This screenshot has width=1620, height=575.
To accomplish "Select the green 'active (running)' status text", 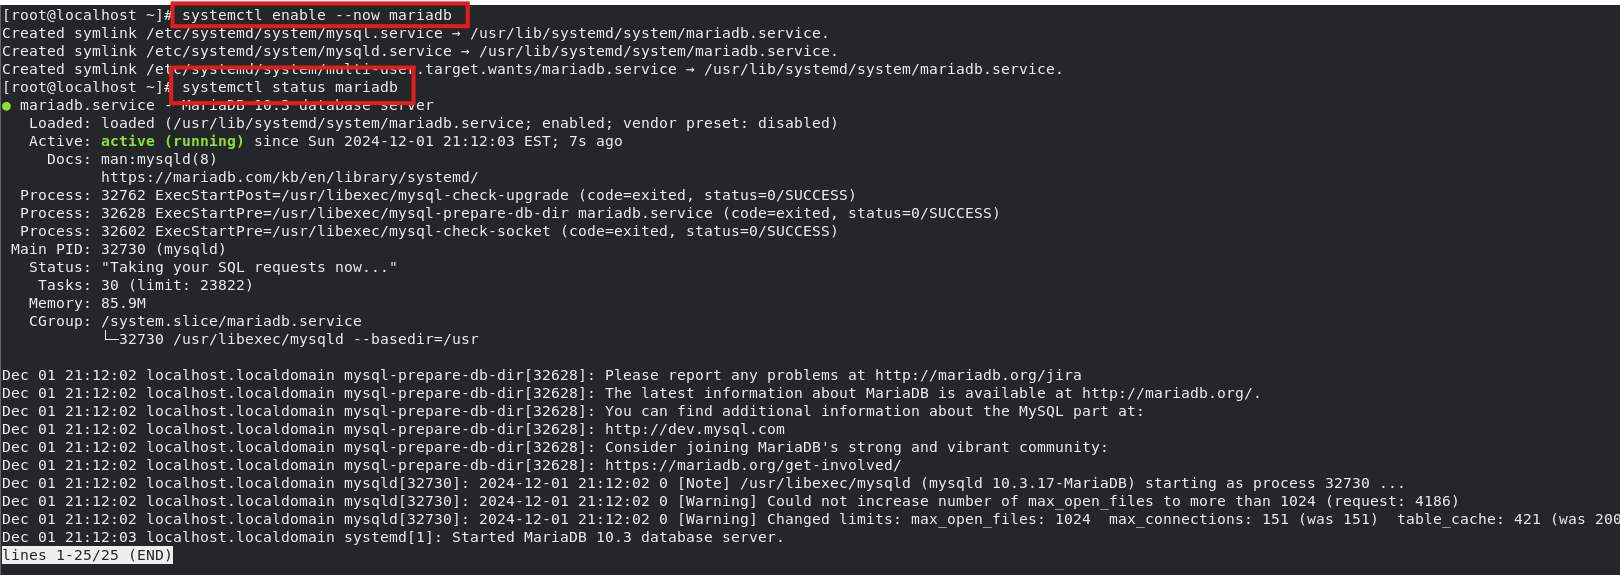I will (172, 141).
